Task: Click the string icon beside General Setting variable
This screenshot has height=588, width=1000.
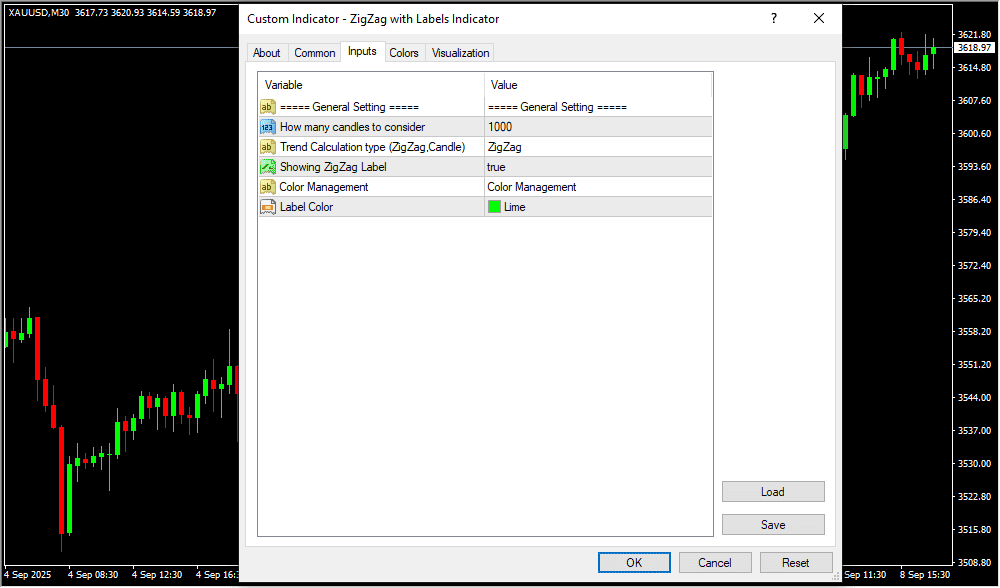Action: (x=267, y=107)
